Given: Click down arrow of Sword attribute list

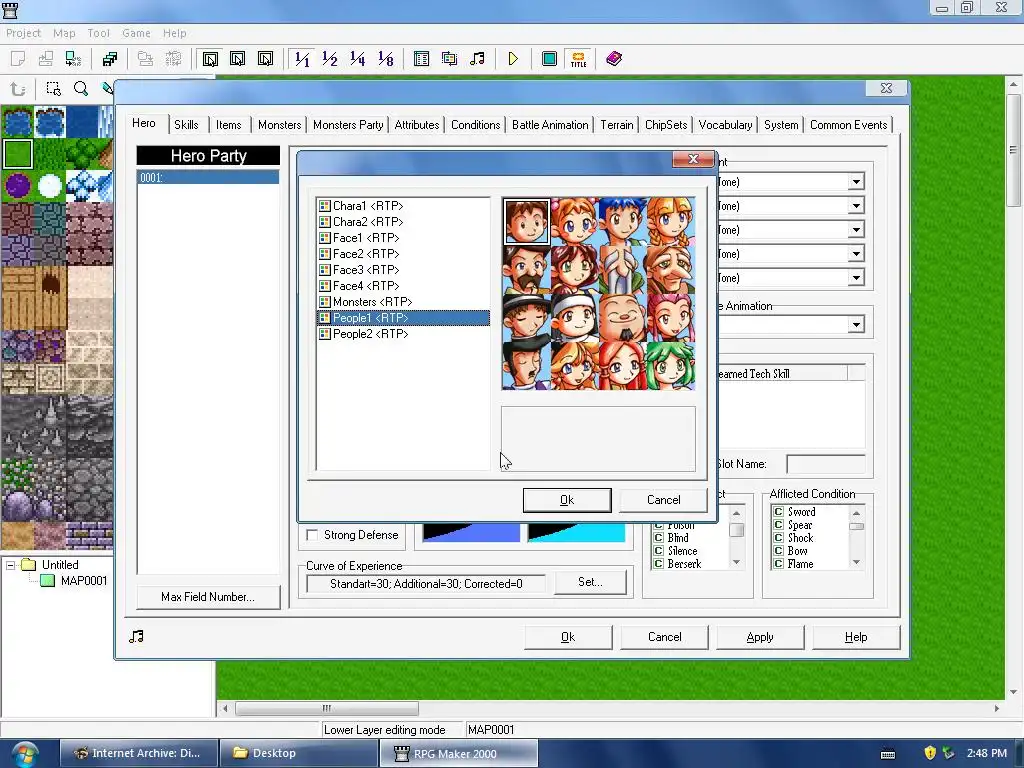Looking at the screenshot, I should tap(856, 562).
